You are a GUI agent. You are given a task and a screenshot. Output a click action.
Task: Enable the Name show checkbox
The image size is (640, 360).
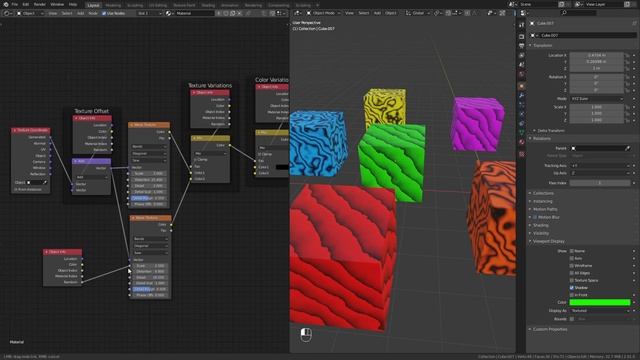click(571, 251)
